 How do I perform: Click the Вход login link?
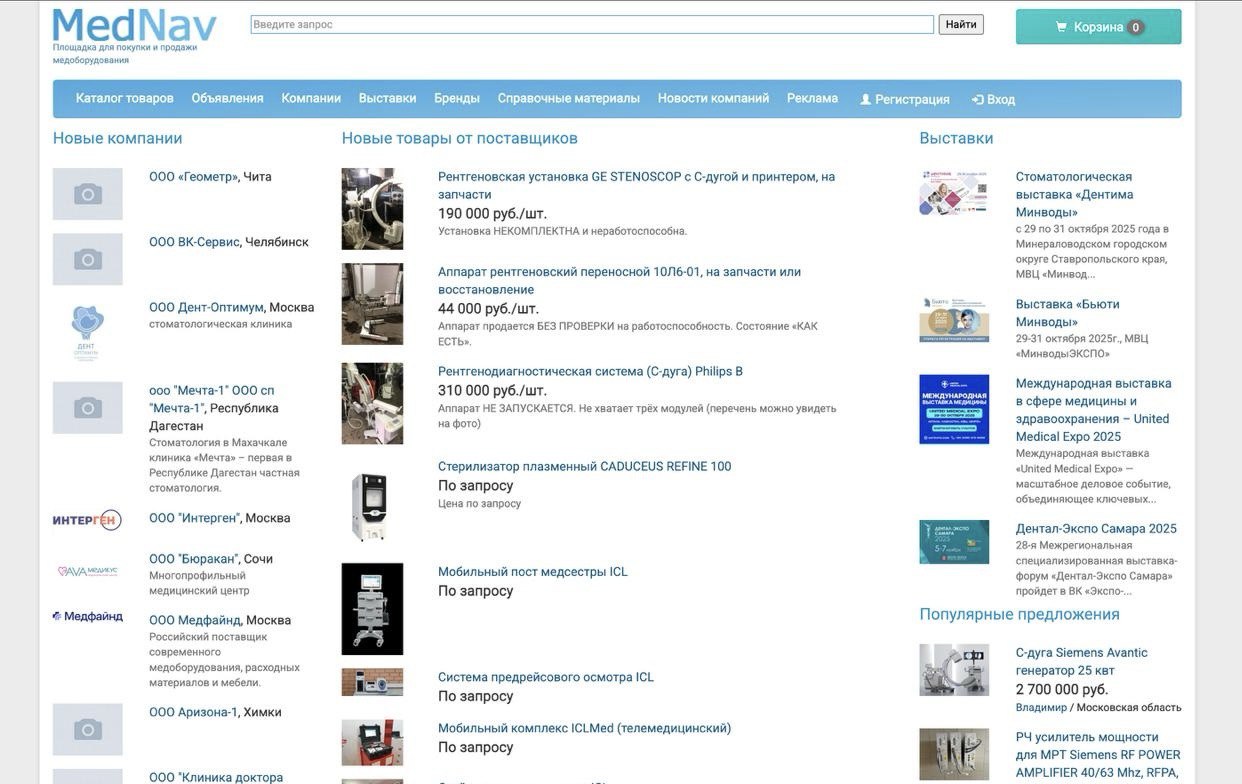click(993, 99)
